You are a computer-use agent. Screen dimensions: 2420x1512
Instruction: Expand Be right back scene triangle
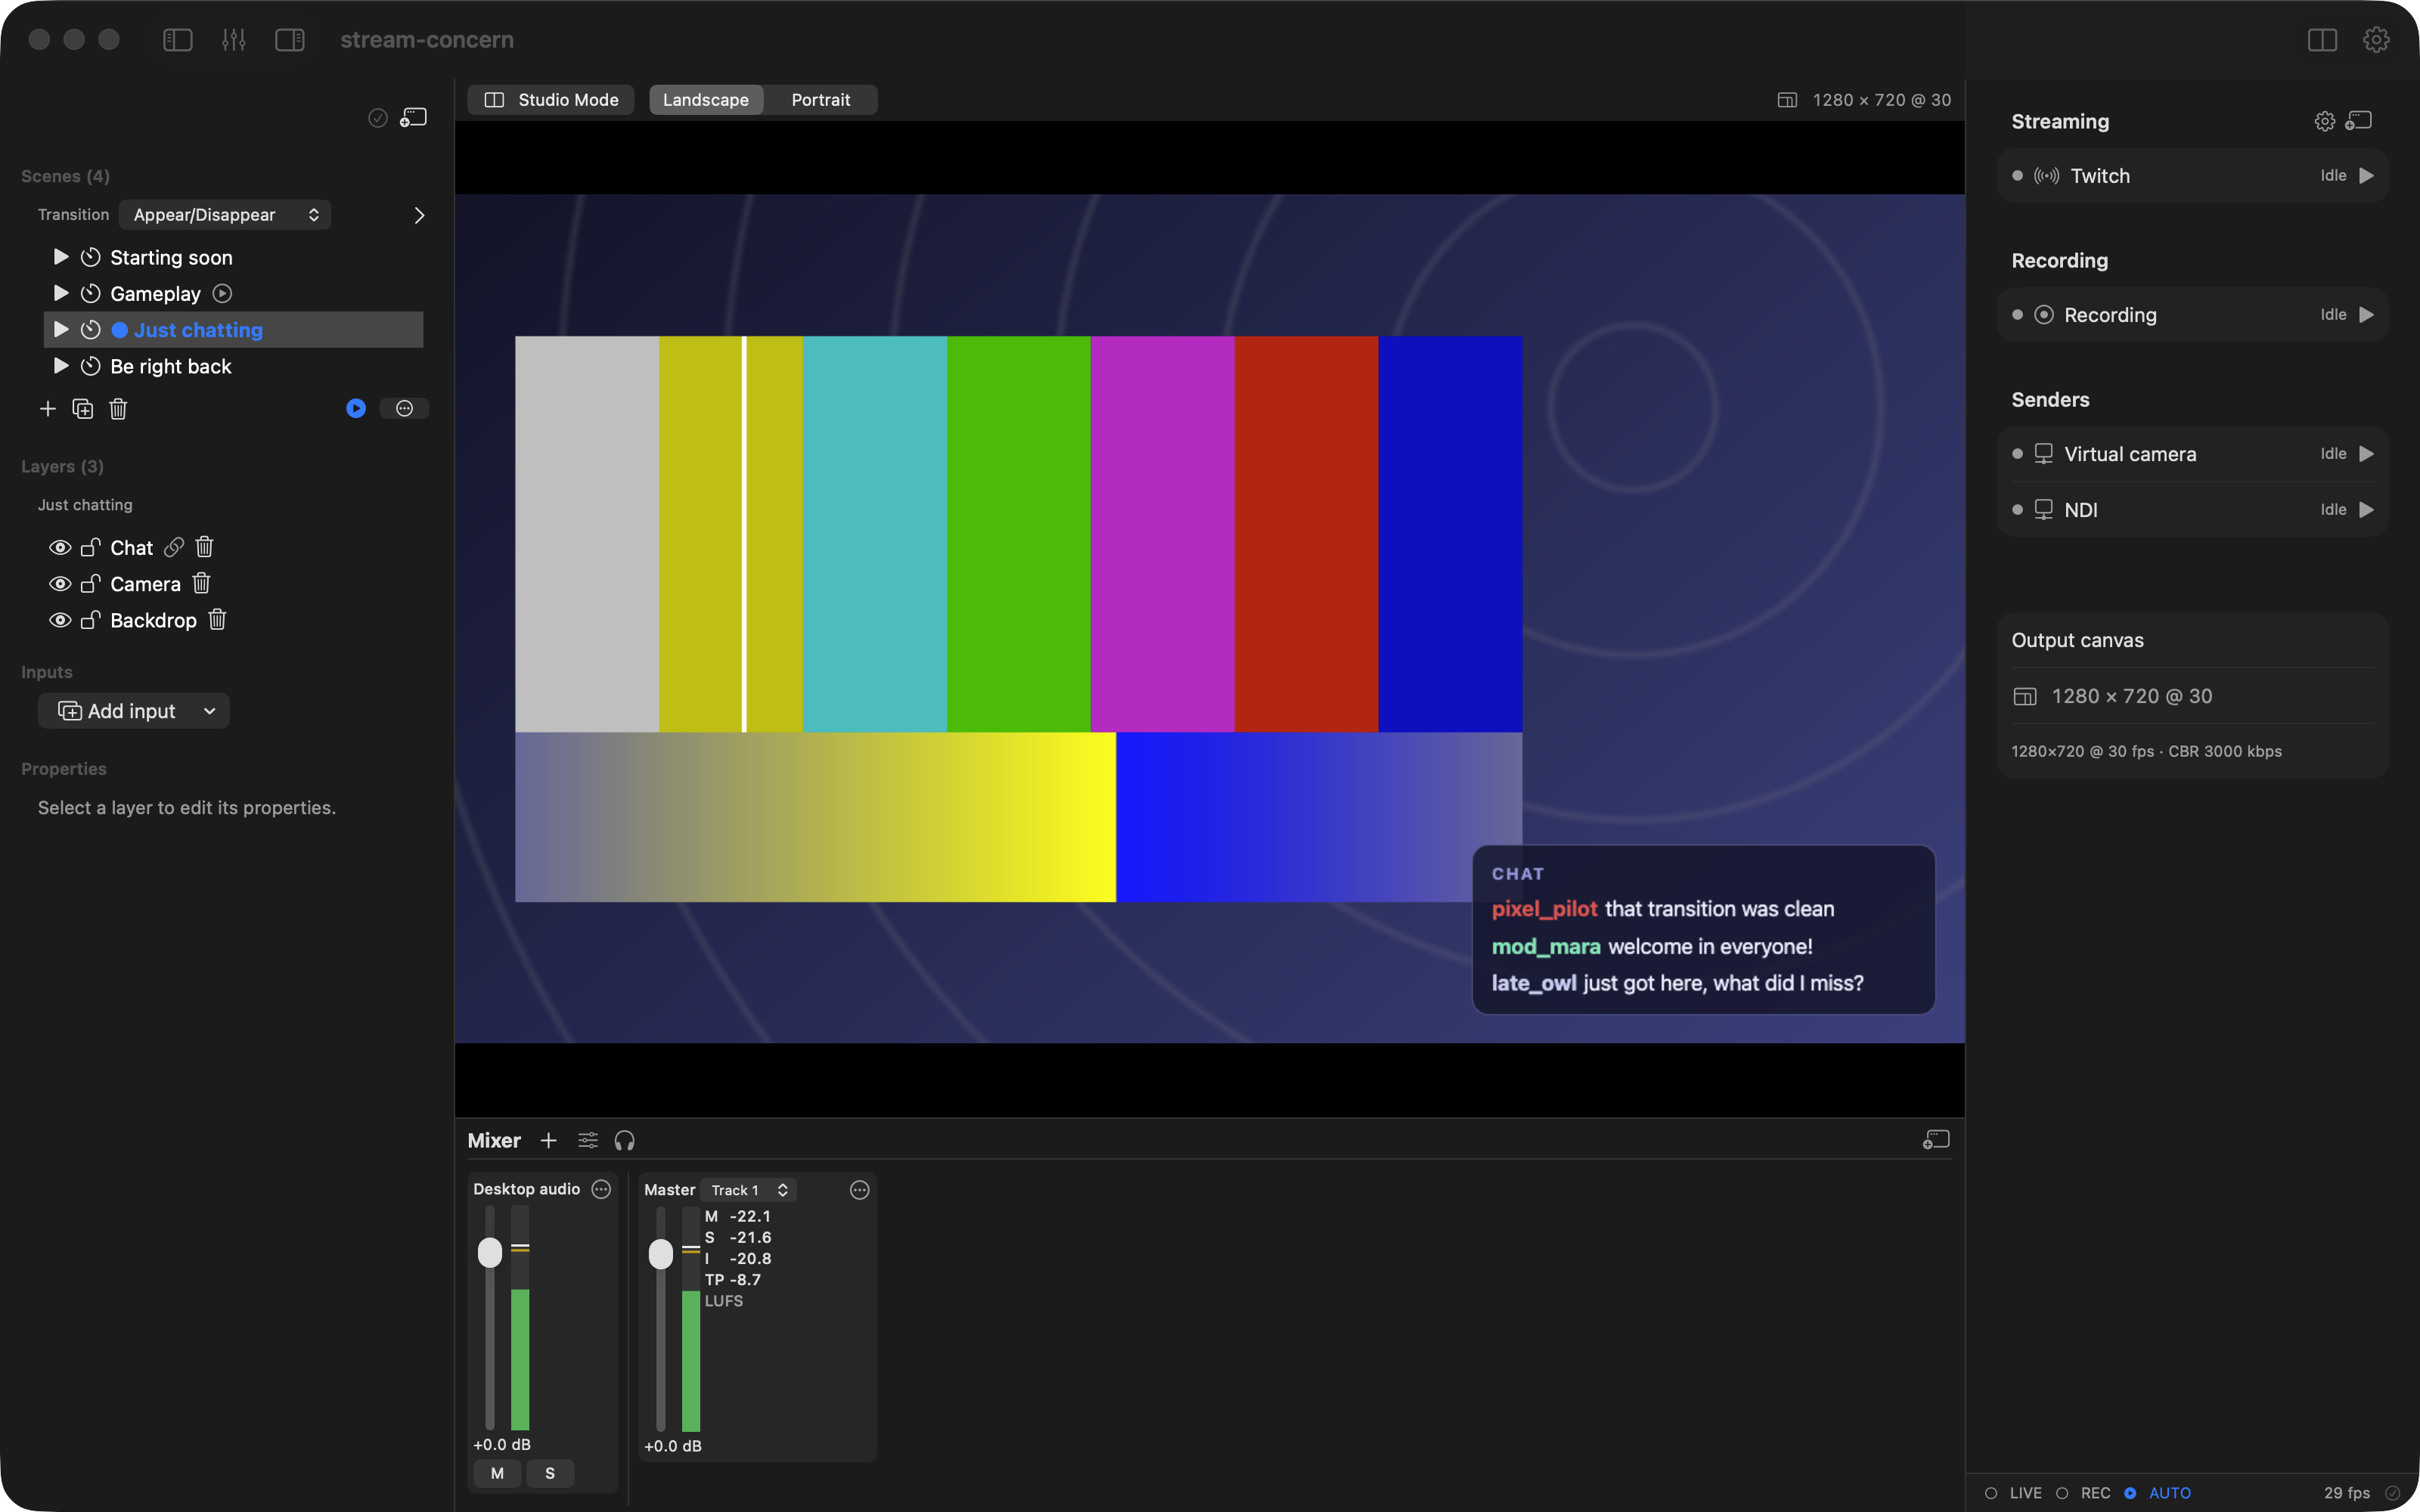tap(60, 366)
